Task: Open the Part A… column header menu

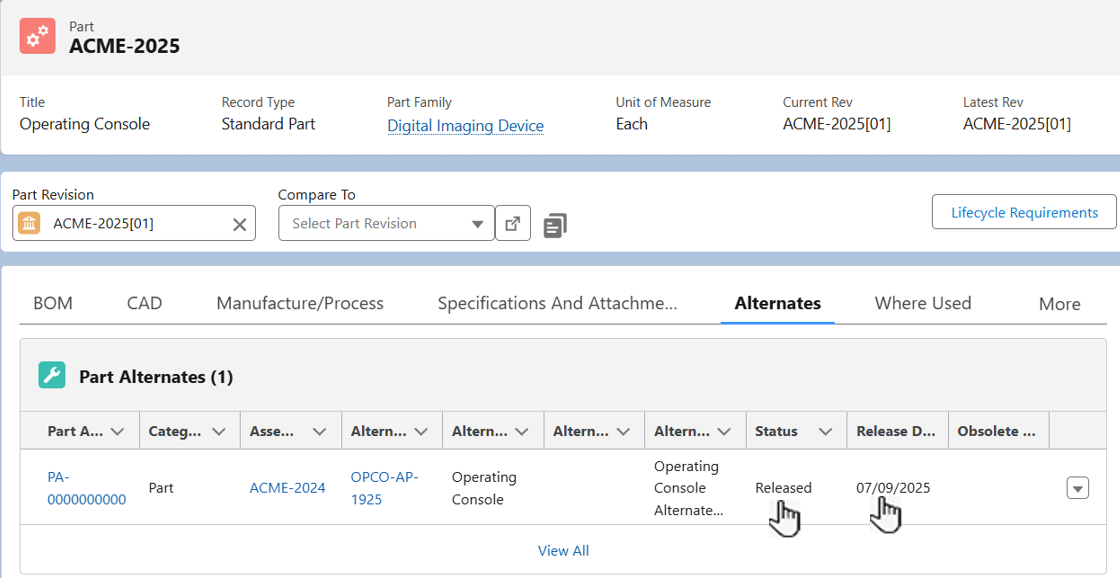Action: (x=117, y=432)
